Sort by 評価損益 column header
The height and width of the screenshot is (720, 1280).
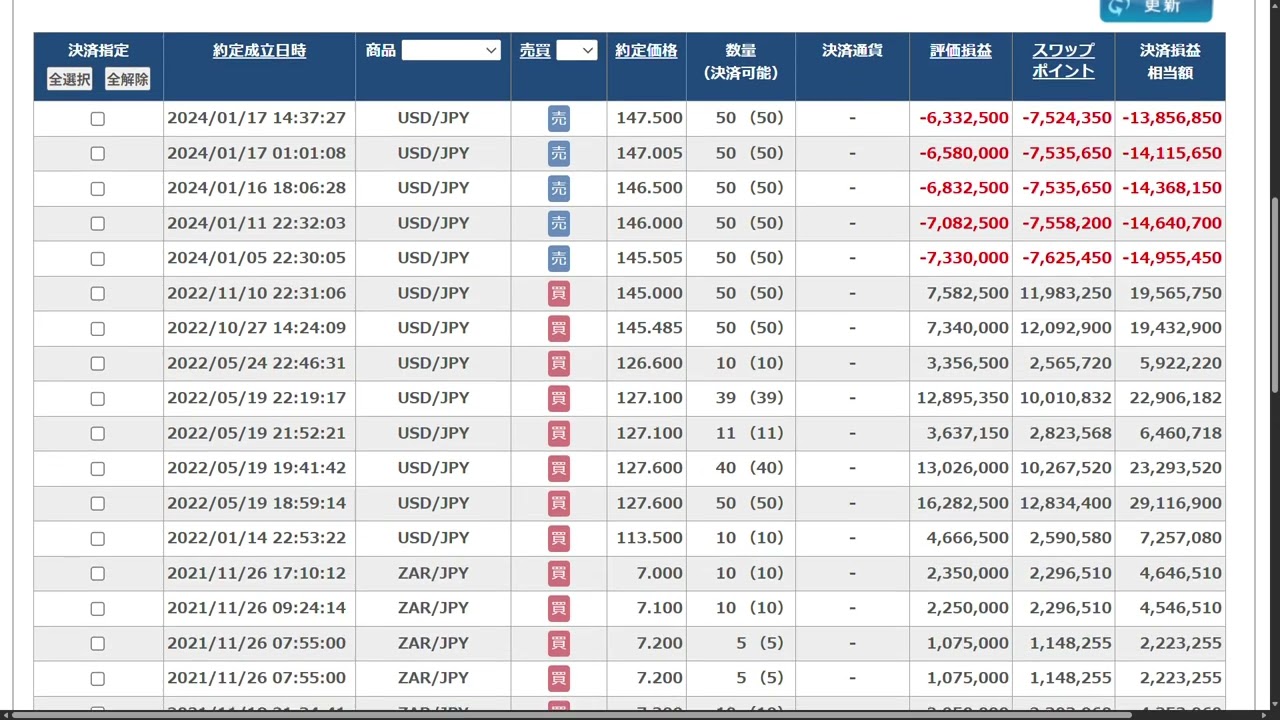pyautogui.click(x=960, y=50)
